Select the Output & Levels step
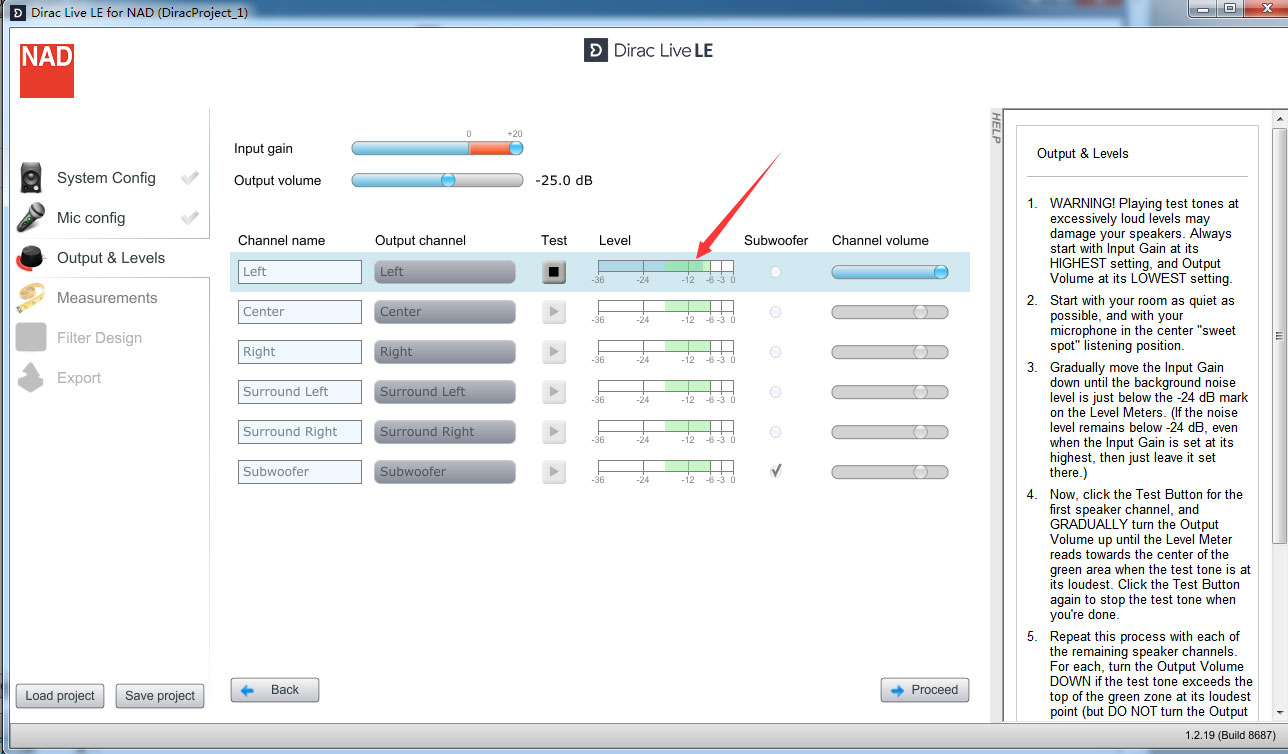The image size is (1288, 754). point(111,258)
